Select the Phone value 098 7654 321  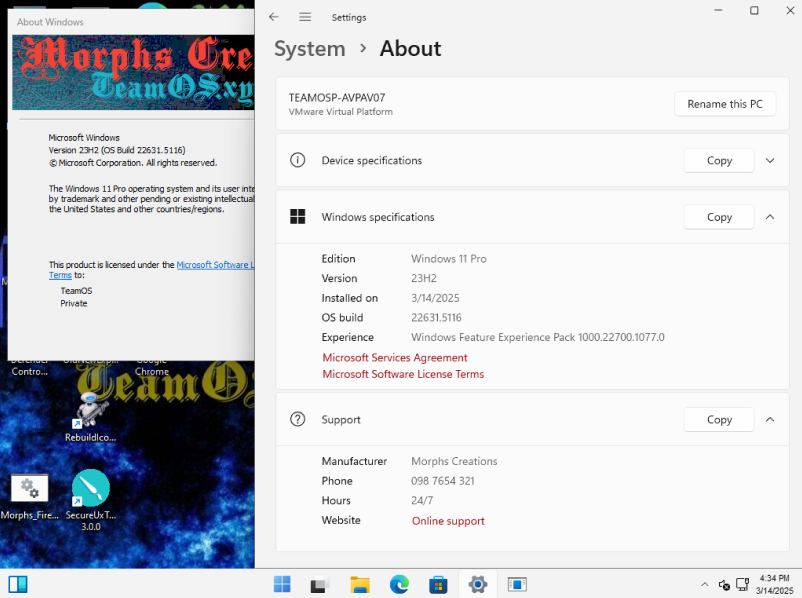[443, 481]
